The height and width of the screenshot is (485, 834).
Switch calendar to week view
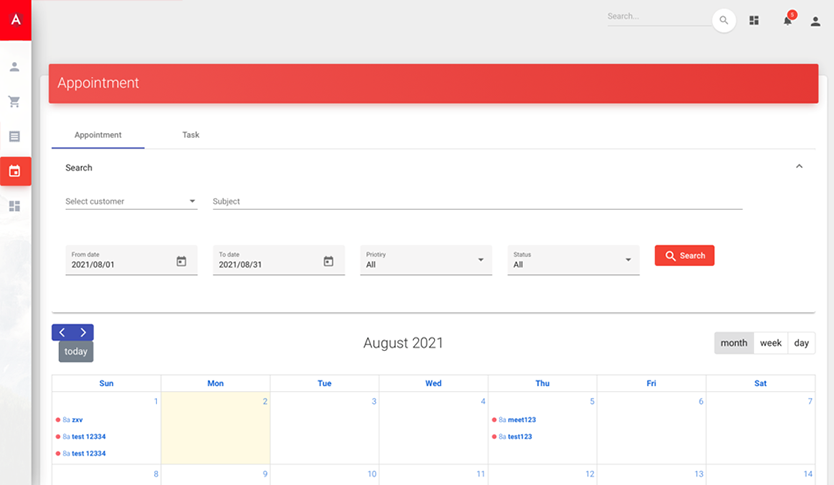click(770, 343)
